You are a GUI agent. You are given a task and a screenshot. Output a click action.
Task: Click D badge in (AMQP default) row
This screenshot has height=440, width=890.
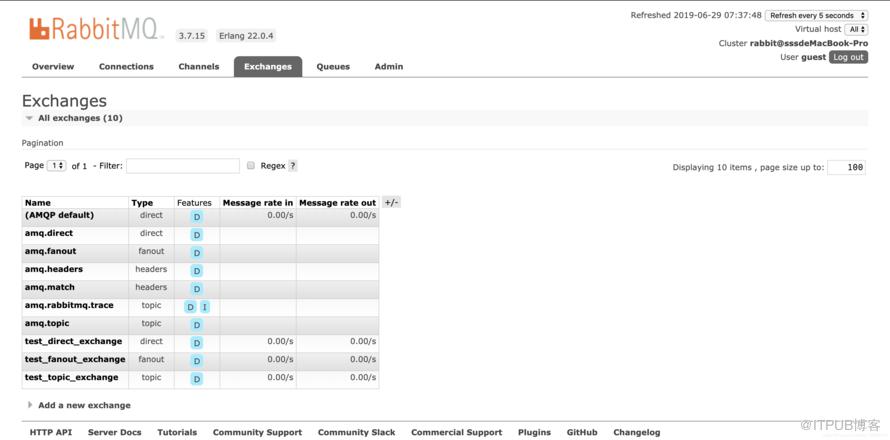click(x=196, y=217)
